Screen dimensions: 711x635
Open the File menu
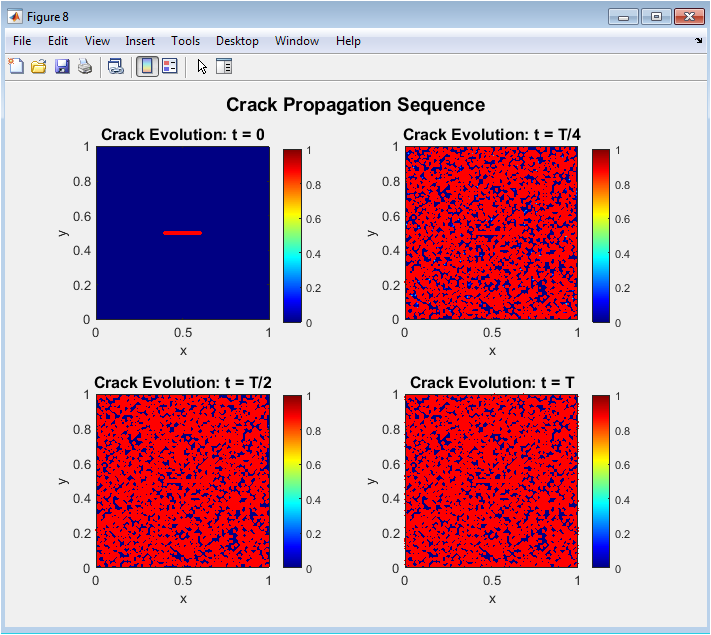(x=22, y=41)
